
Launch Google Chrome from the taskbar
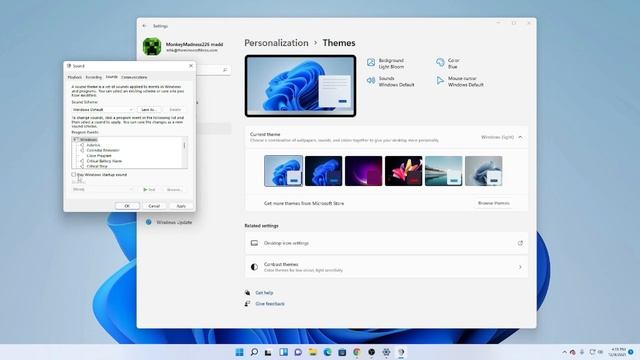[x=357, y=352]
